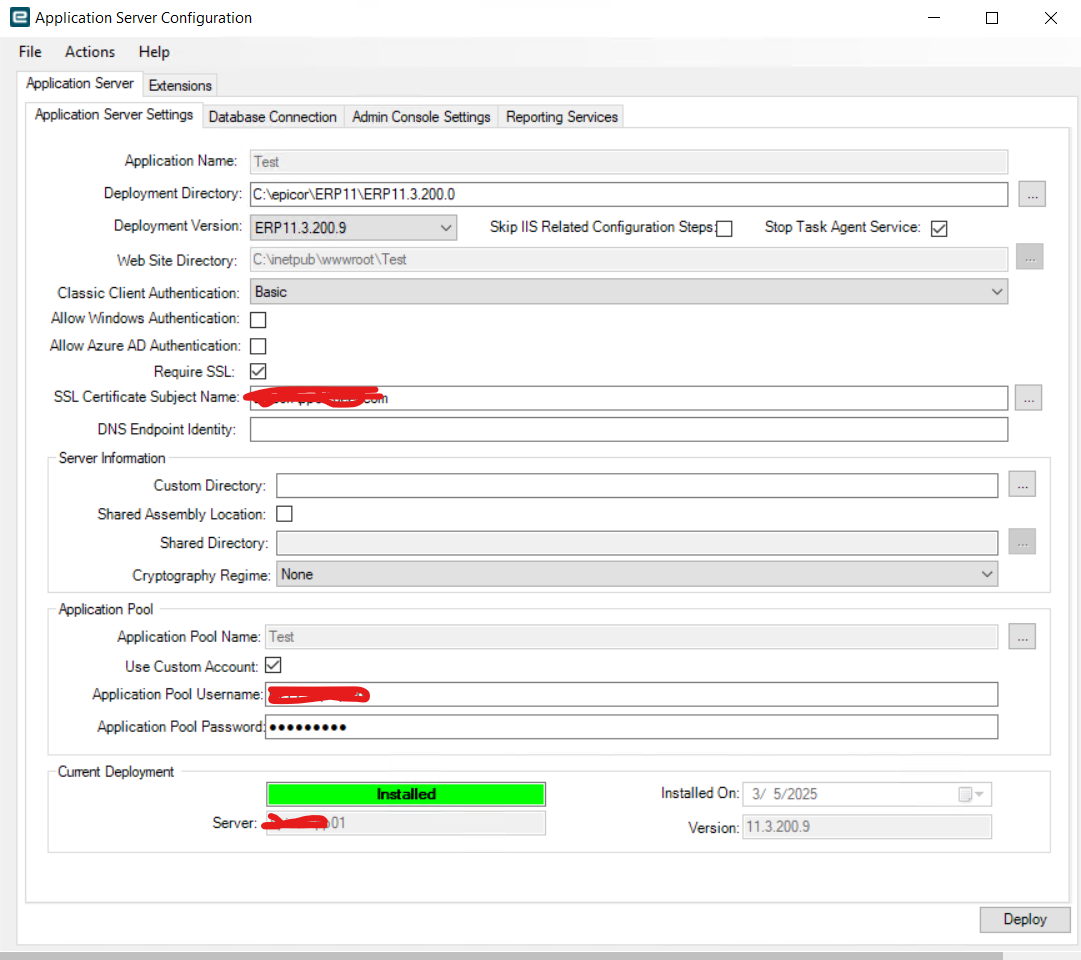
Task: Browse for a Shared Directory
Action: (x=1021, y=541)
